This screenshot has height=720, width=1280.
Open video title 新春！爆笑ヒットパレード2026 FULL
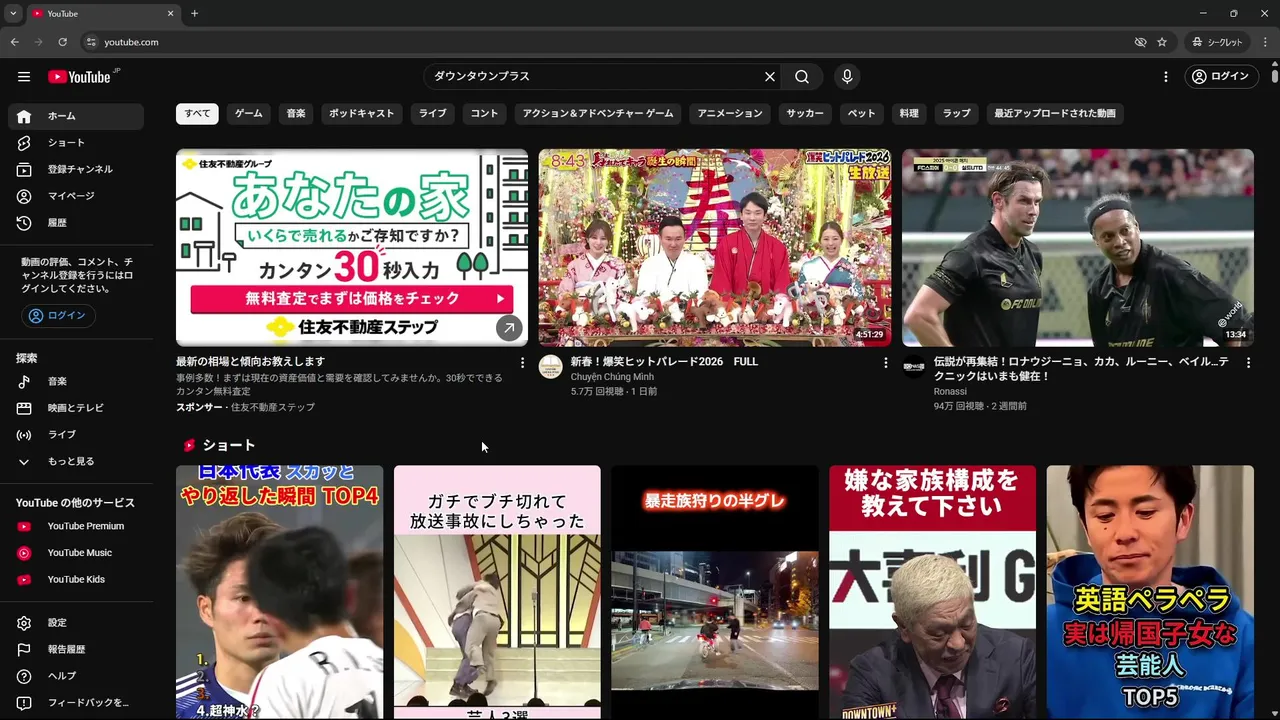[664, 362]
